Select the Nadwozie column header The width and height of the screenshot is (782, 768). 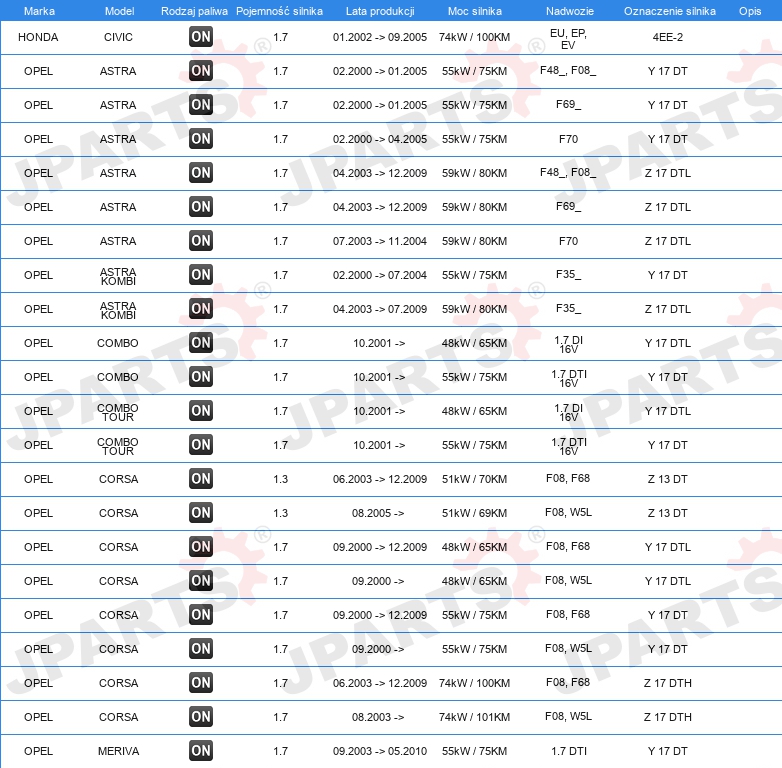click(x=570, y=11)
